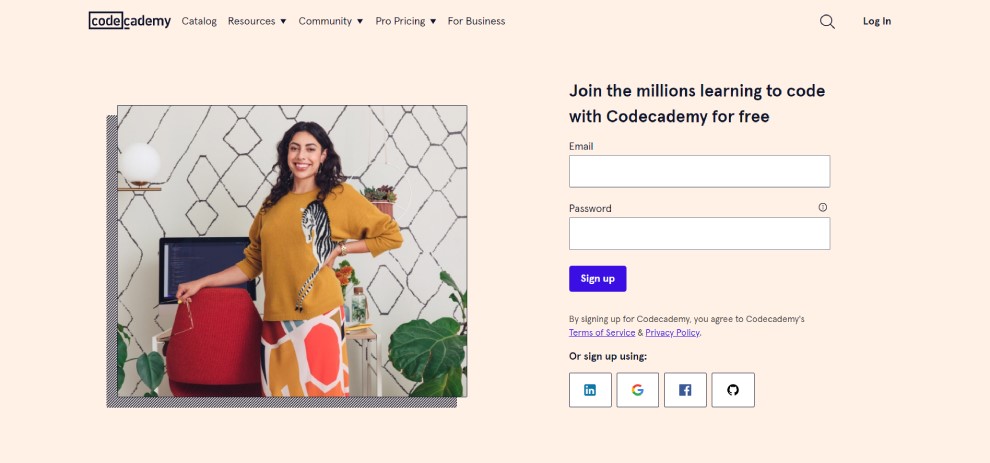Expand the Pro Pricing dropdown

tap(406, 21)
